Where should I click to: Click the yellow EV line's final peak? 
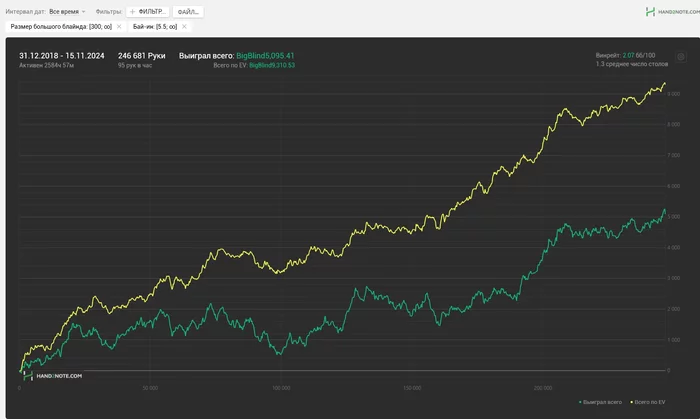tap(665, 83)
